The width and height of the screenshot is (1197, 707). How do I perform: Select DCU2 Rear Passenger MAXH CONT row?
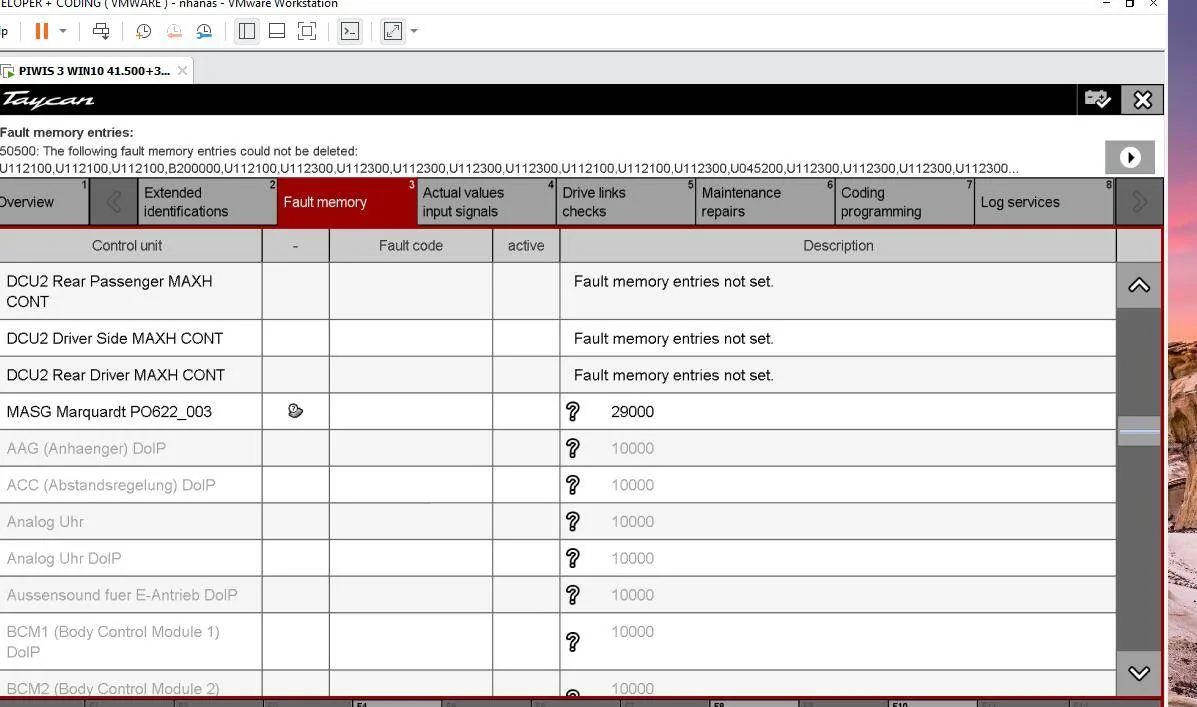click(x=557, y=291)
